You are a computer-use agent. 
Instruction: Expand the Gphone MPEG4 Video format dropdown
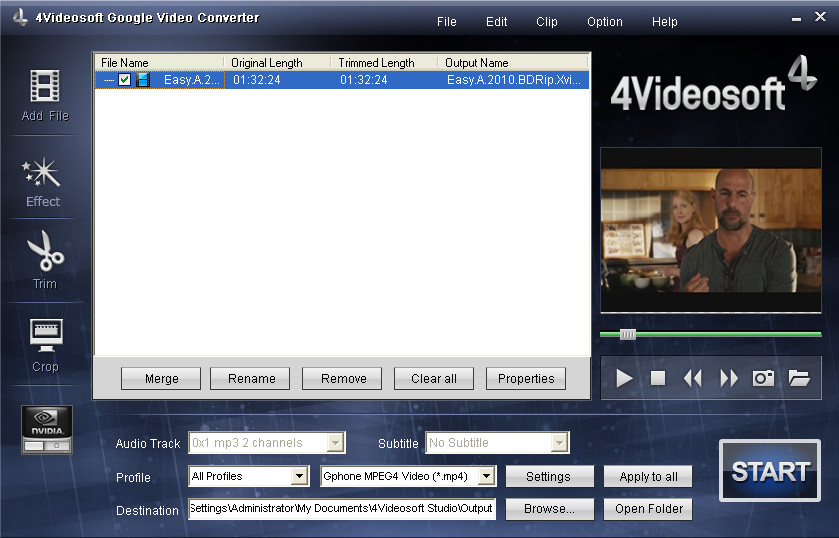[x=486, y=476]
